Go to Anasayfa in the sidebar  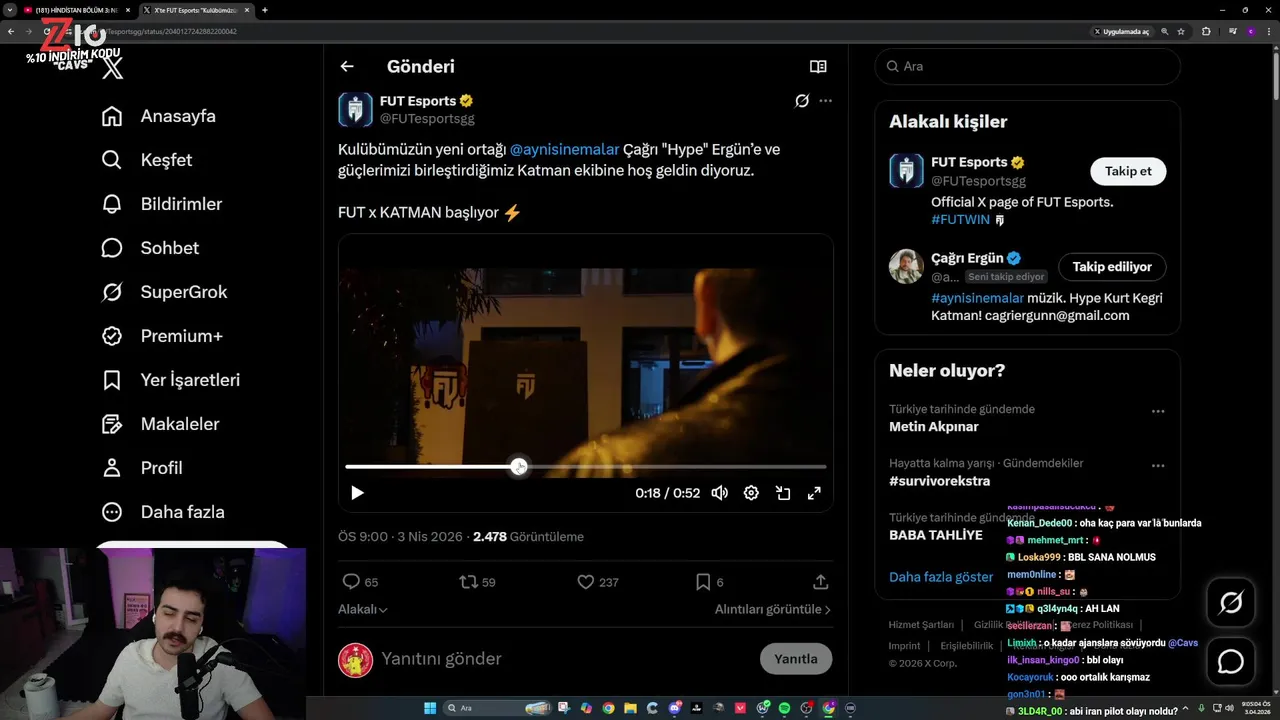point(159,116)
